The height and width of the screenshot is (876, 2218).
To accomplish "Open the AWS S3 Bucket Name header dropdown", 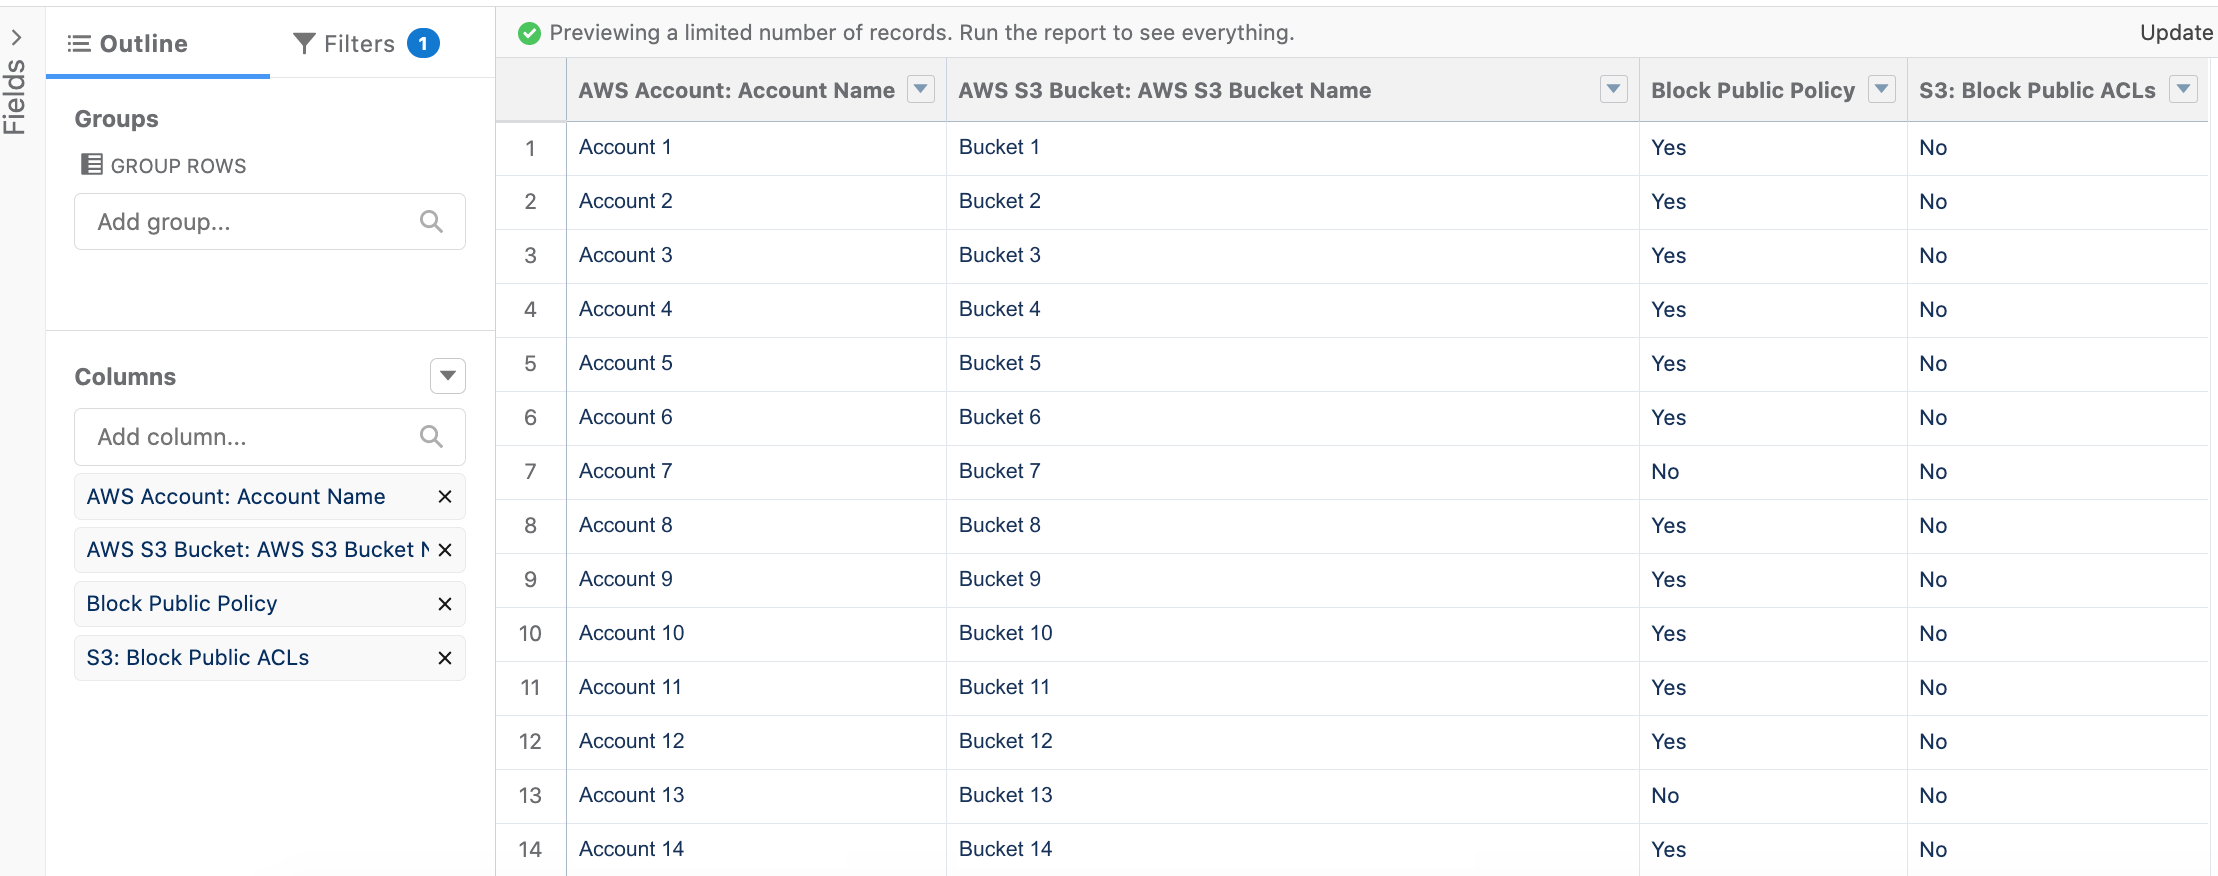I will click(x=1612, y=90).
